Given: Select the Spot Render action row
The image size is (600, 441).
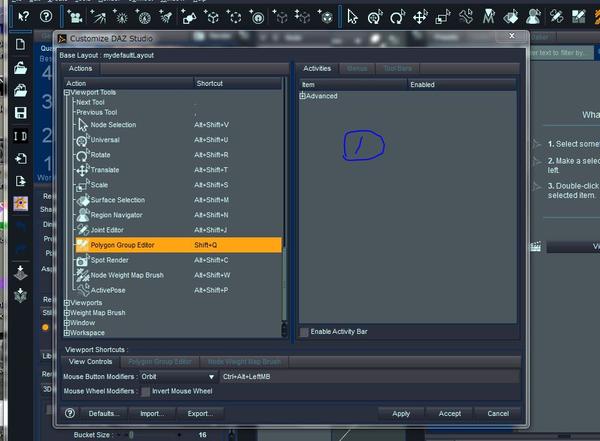Looking at the screenshot, I should click(178, 260).
